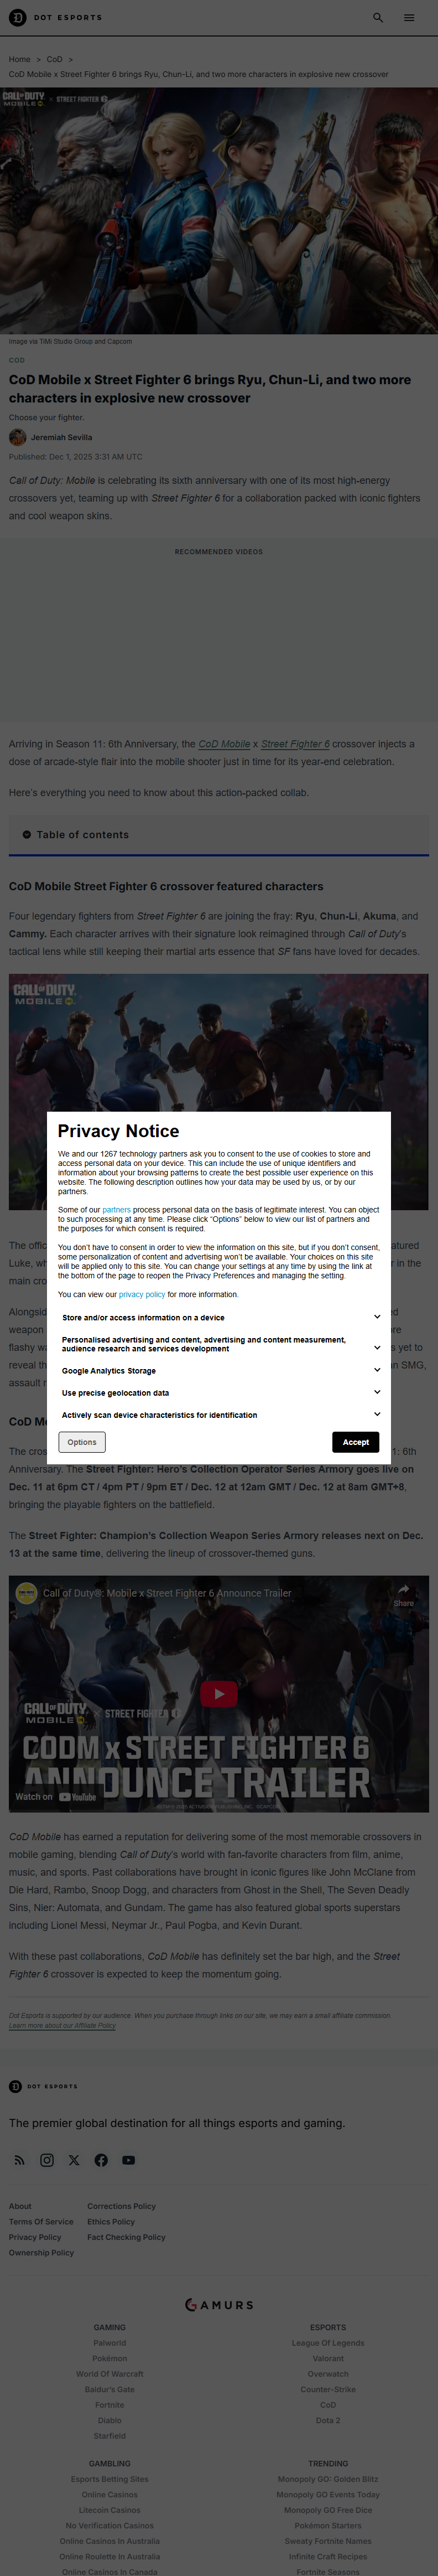438x2576 pixels.
Task: Open the YouTube icon in footer
Action: coord(129,2160)
